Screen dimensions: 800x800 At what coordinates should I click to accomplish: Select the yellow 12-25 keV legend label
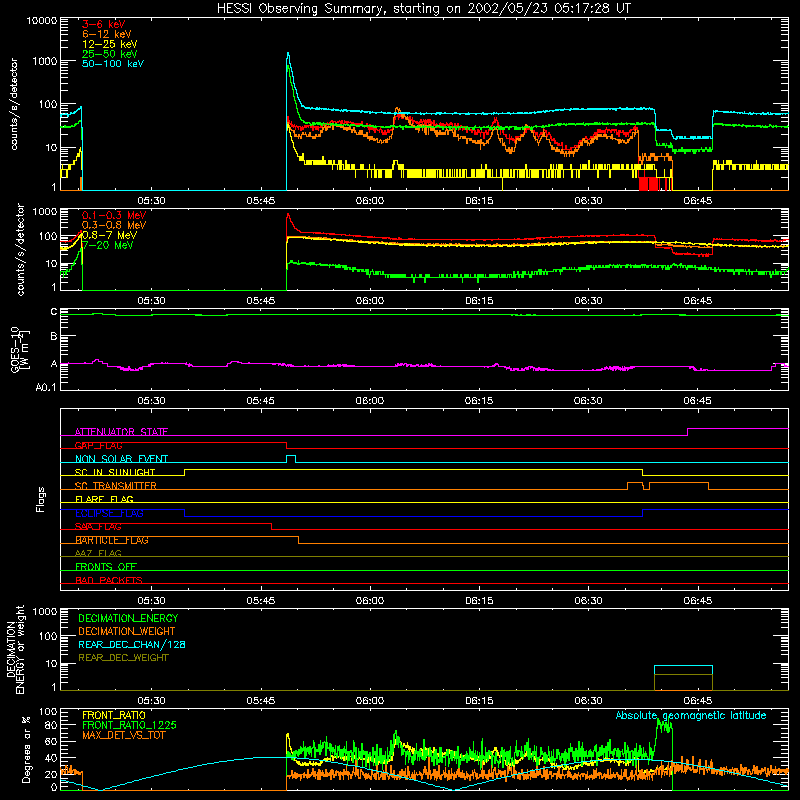click(110, 44)
